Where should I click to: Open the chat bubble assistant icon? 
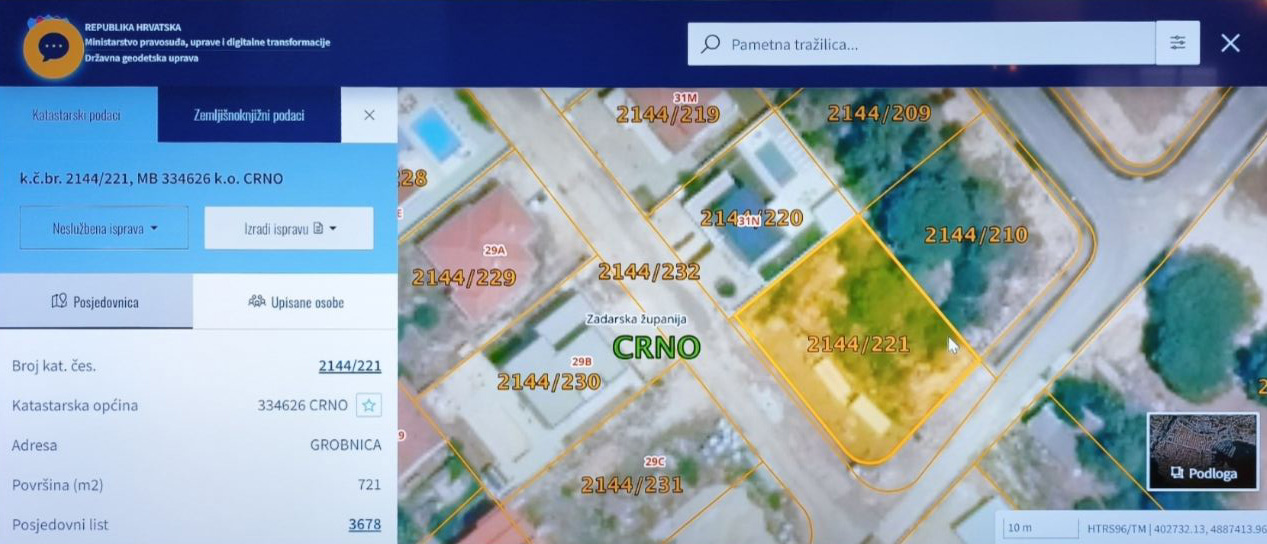coord(53,47)
